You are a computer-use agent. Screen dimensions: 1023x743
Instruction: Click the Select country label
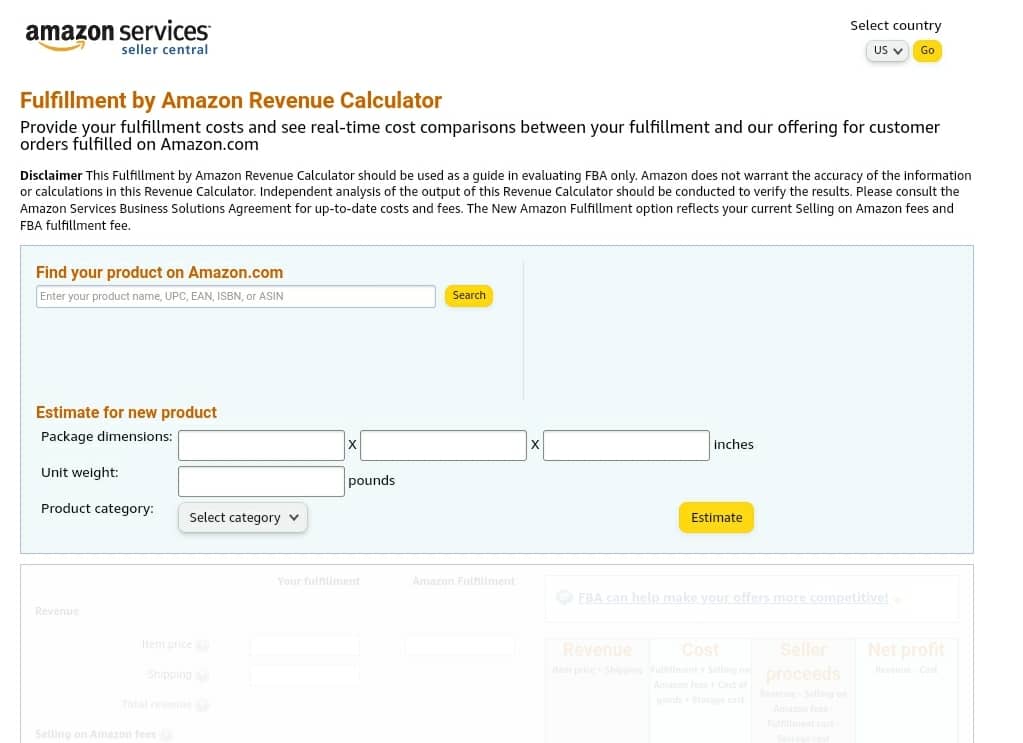pos(896,25)
